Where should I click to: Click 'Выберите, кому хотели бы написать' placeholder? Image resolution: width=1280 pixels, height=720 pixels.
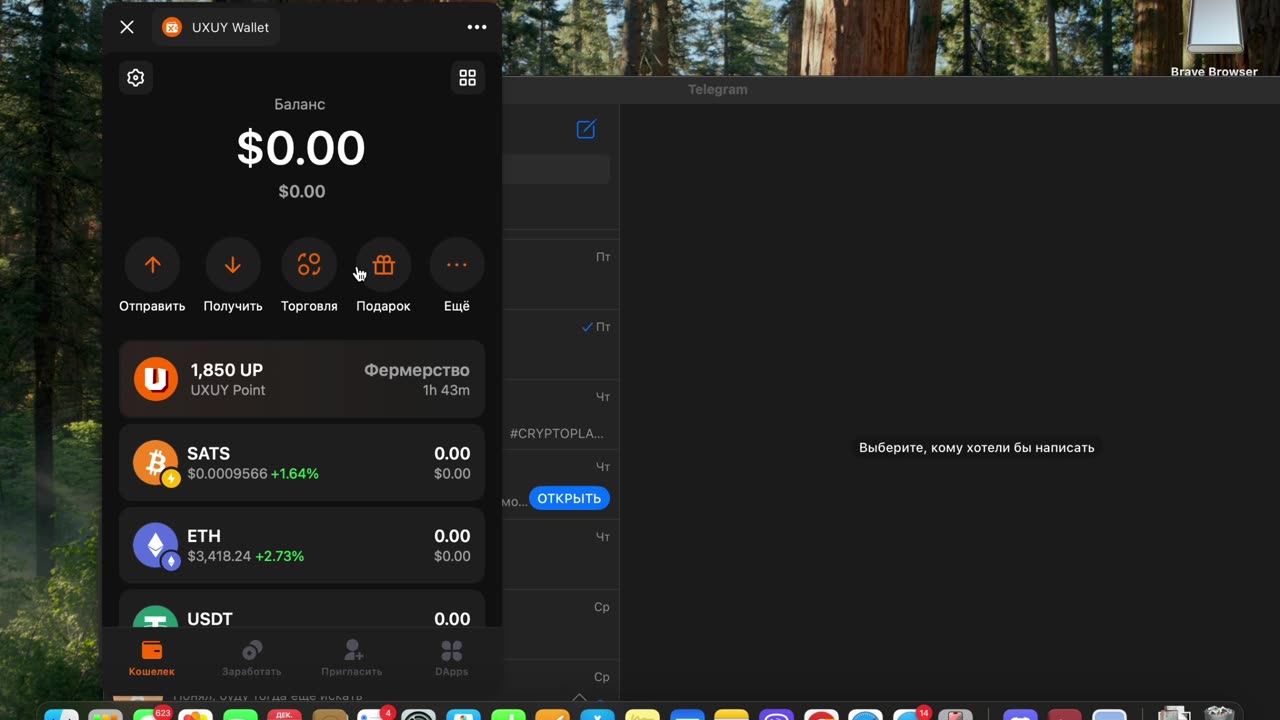pos(977,448)
